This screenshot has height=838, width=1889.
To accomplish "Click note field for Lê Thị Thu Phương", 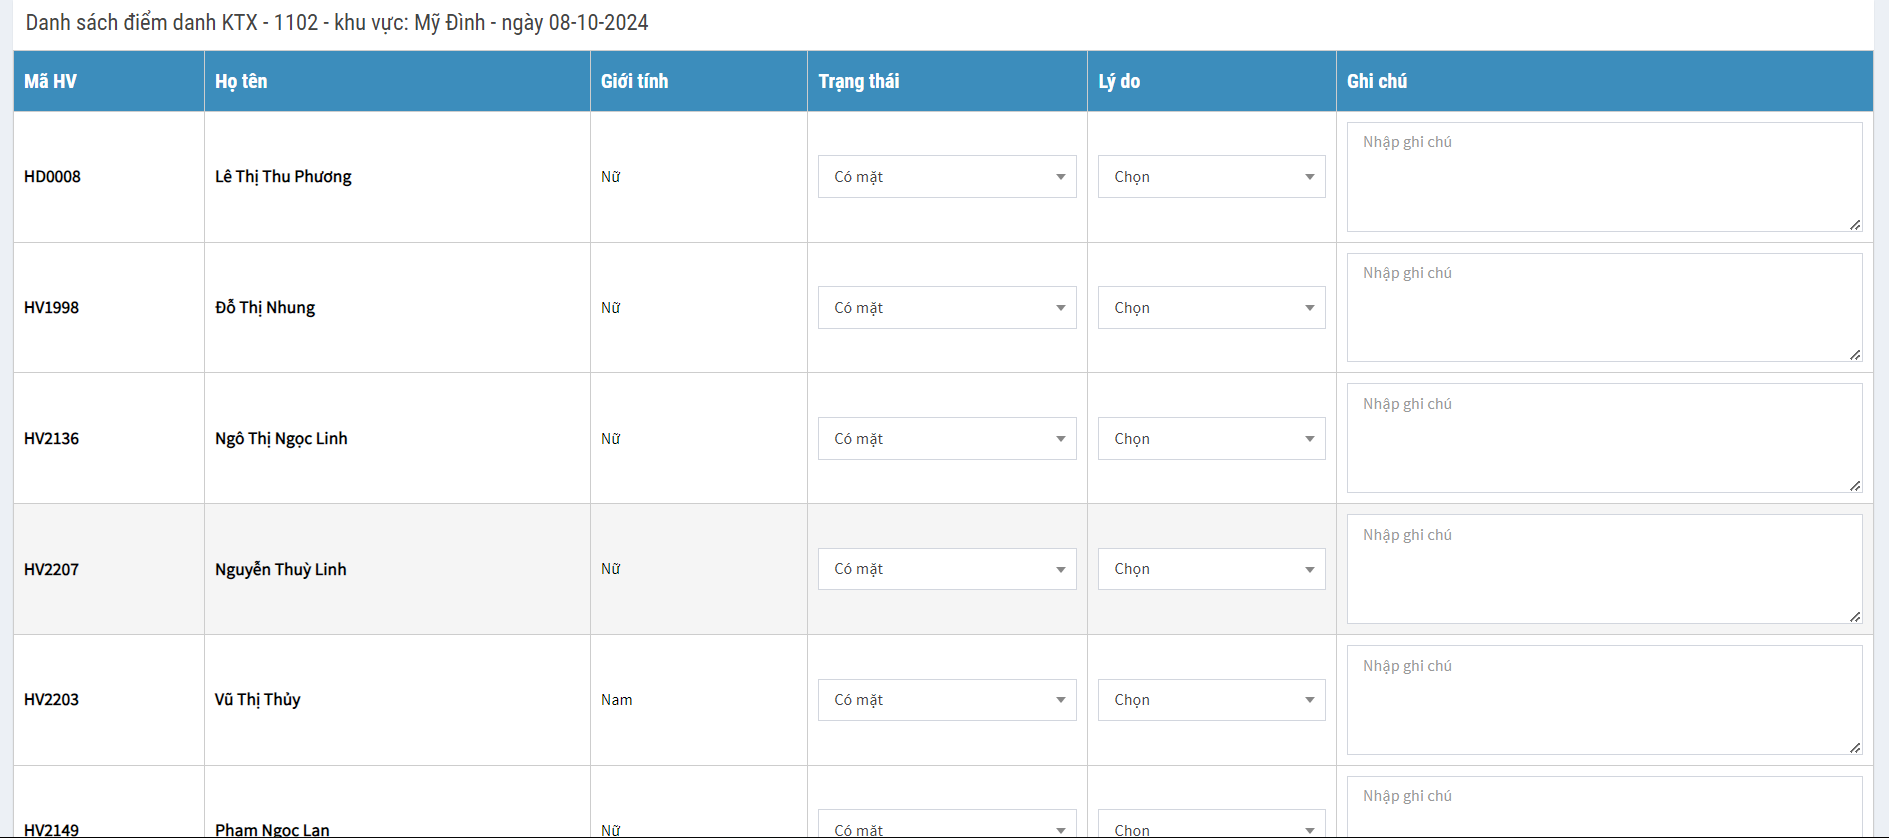I will [1603, 177].
